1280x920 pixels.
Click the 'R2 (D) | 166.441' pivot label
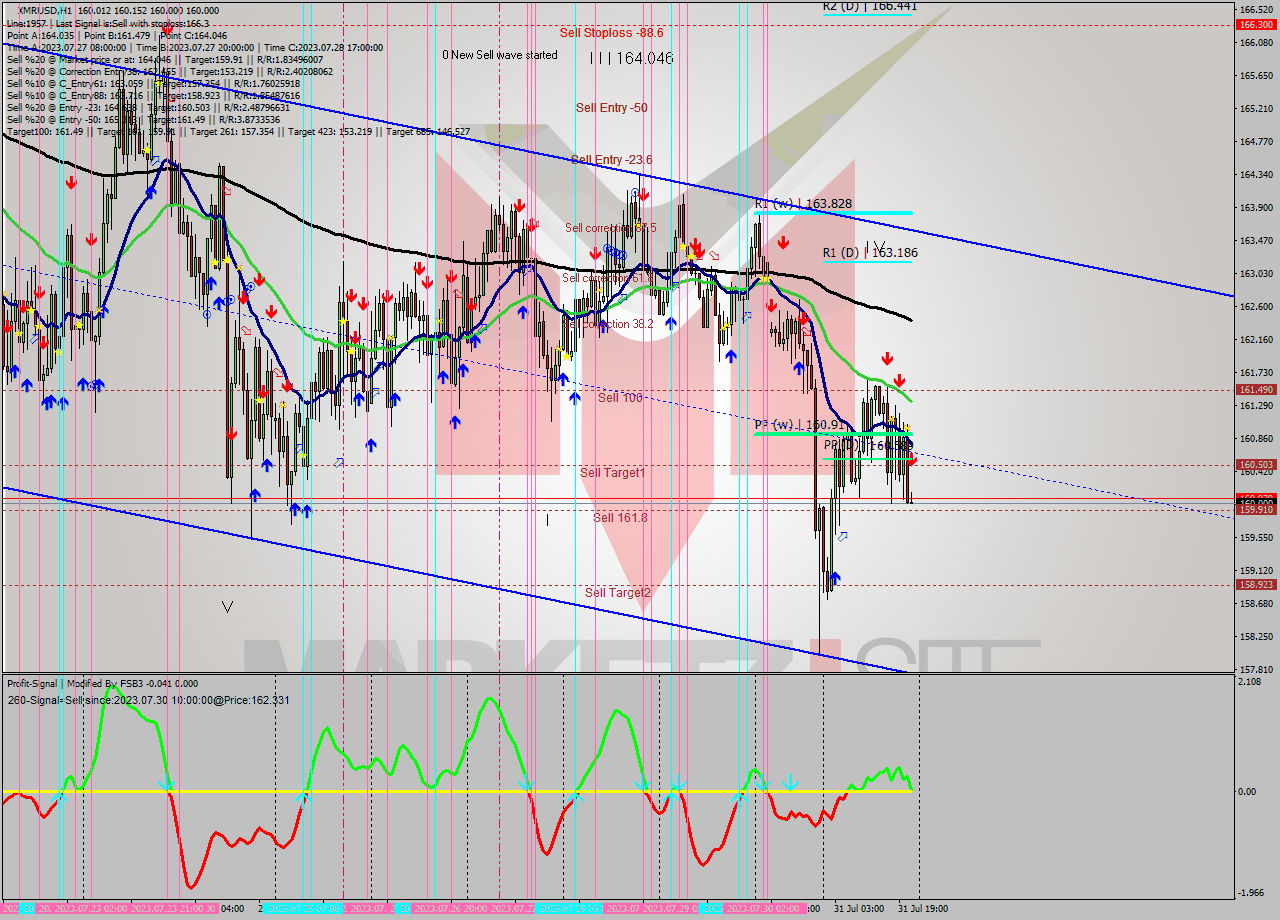[869, 6]
